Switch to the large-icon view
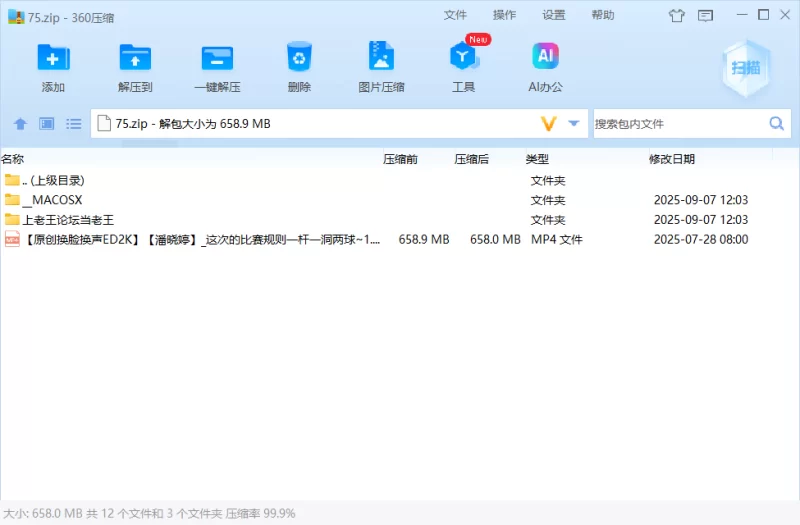The image size is (800, 525). point(47,123)
